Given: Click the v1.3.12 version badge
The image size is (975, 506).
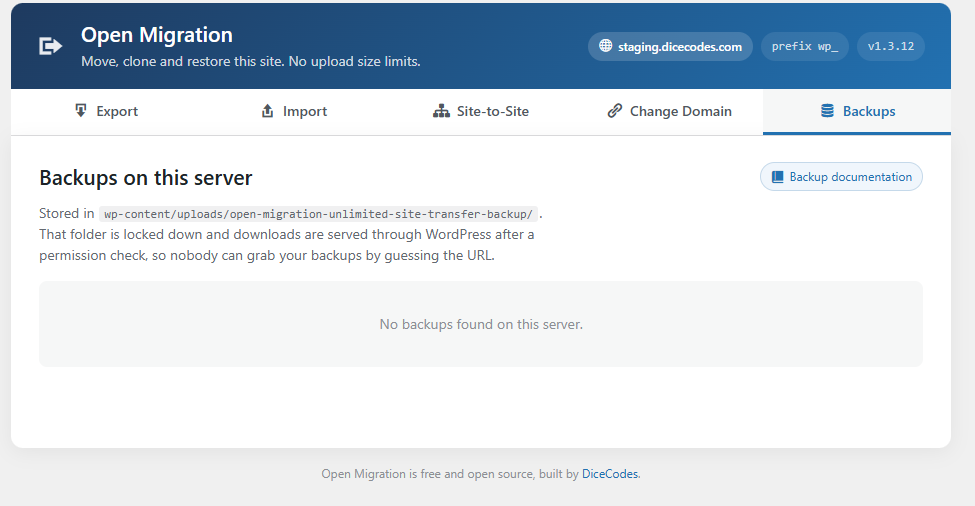Looking at the screenshot, I should coord(890,47).
